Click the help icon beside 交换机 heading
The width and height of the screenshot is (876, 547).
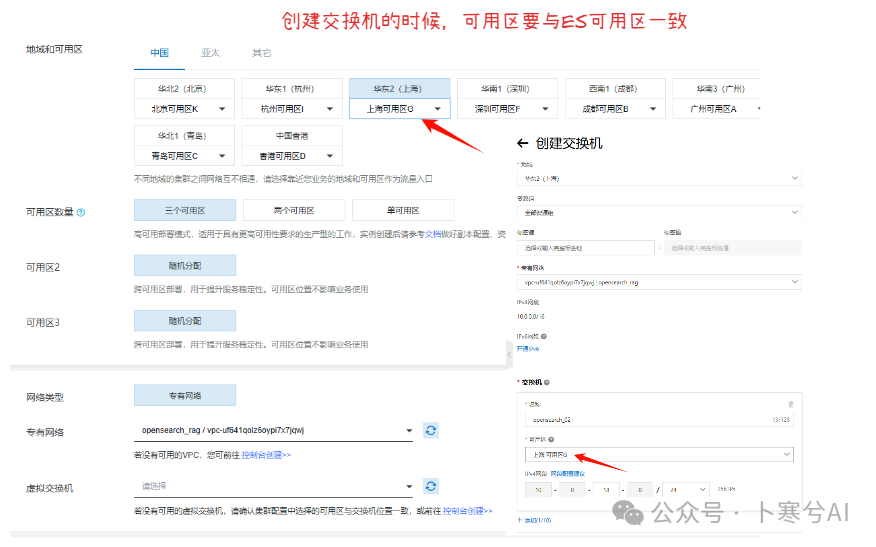click(548, 382)
